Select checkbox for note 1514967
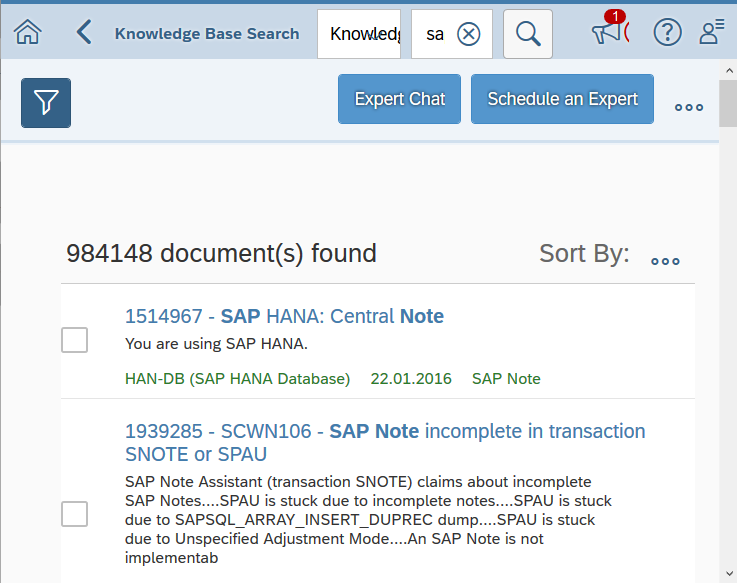 point(75,340)
